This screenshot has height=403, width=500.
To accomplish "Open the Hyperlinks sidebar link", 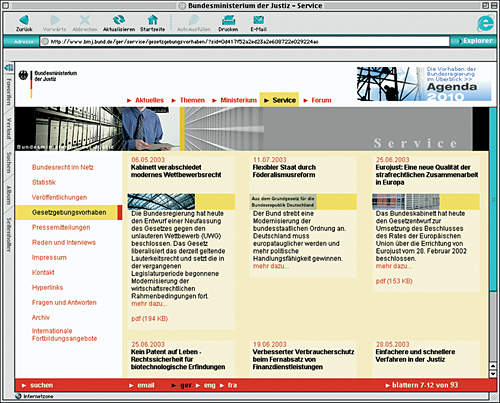I will click(47, 287).
